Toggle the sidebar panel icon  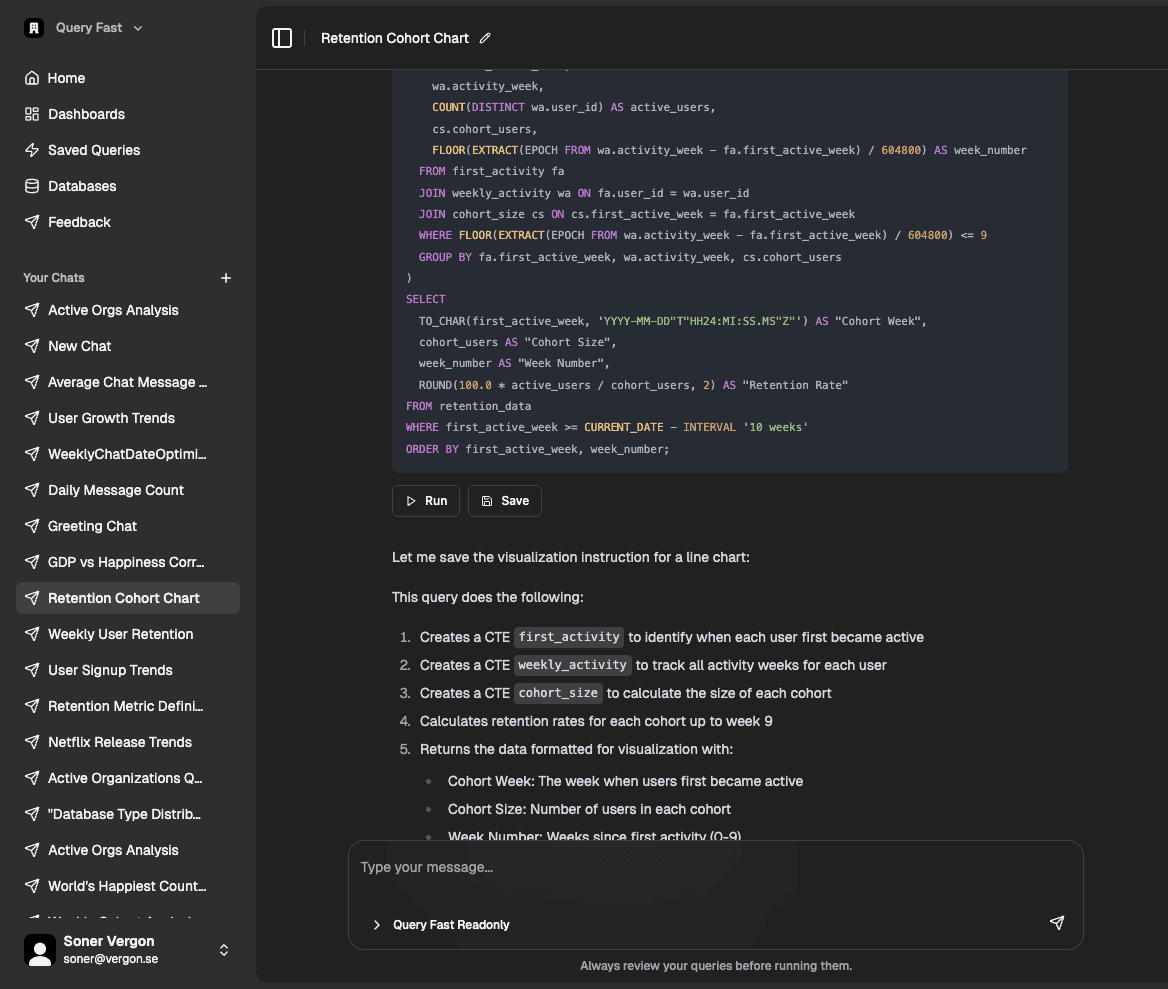coord(282,38)
